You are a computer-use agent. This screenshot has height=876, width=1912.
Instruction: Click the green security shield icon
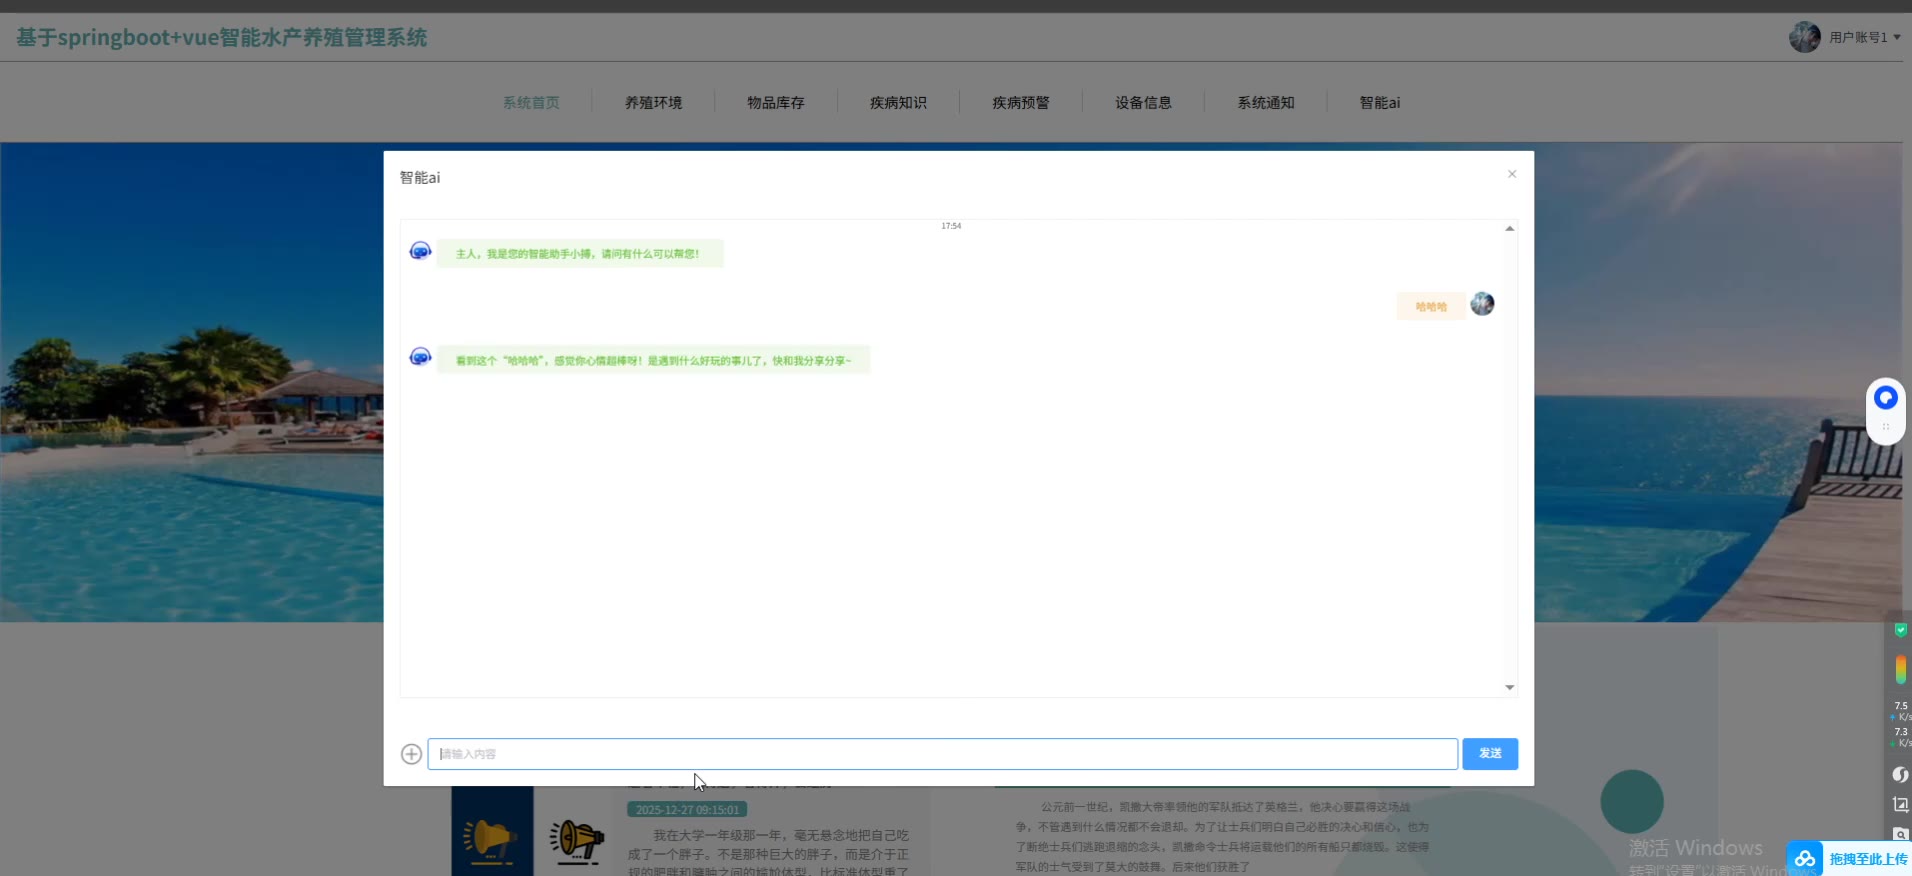pos(1900,630)
